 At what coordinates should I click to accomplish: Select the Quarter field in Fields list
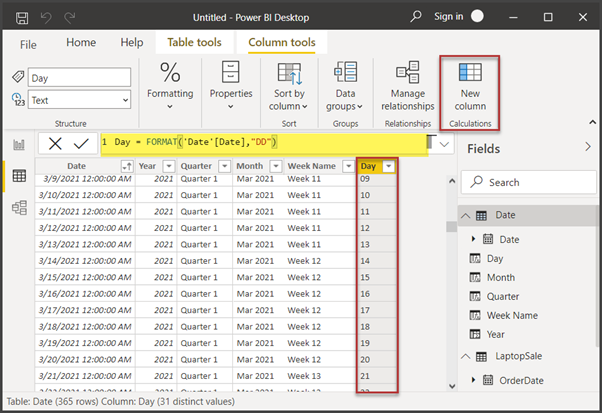click(503, 297)
